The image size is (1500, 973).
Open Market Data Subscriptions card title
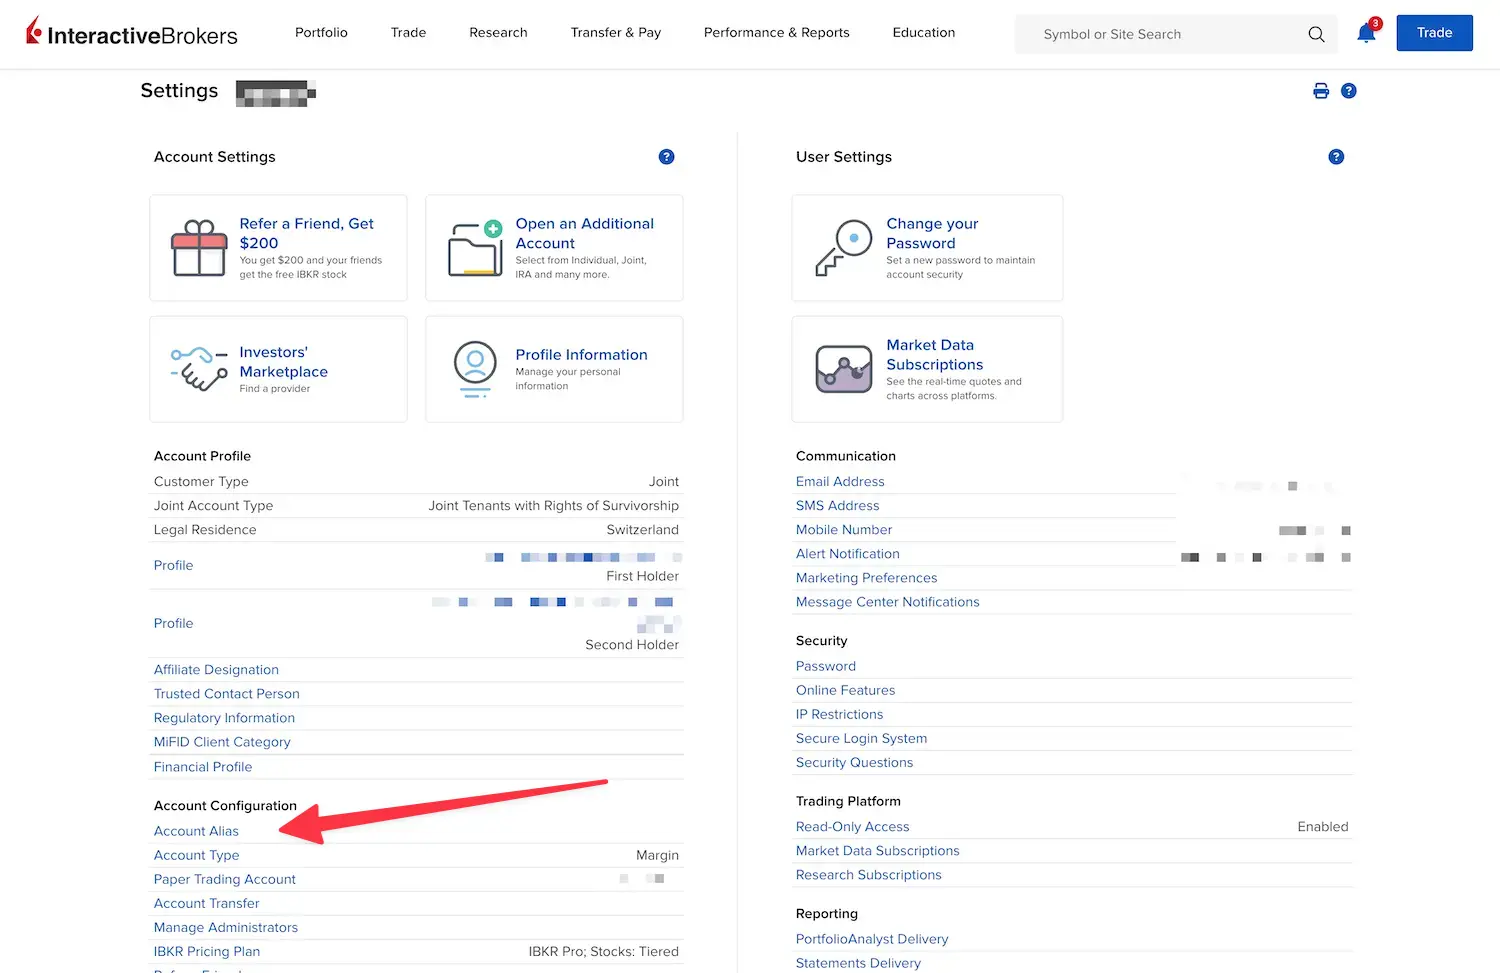pos(934,355)
